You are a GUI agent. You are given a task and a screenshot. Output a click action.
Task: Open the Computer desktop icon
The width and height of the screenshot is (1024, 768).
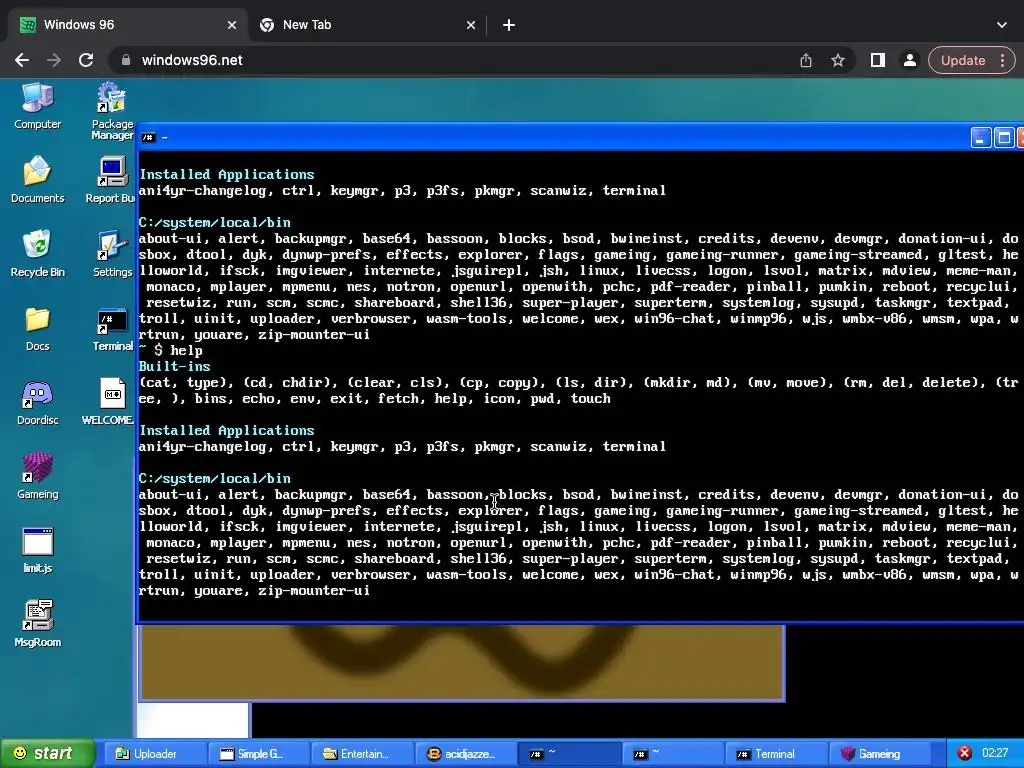37,106
